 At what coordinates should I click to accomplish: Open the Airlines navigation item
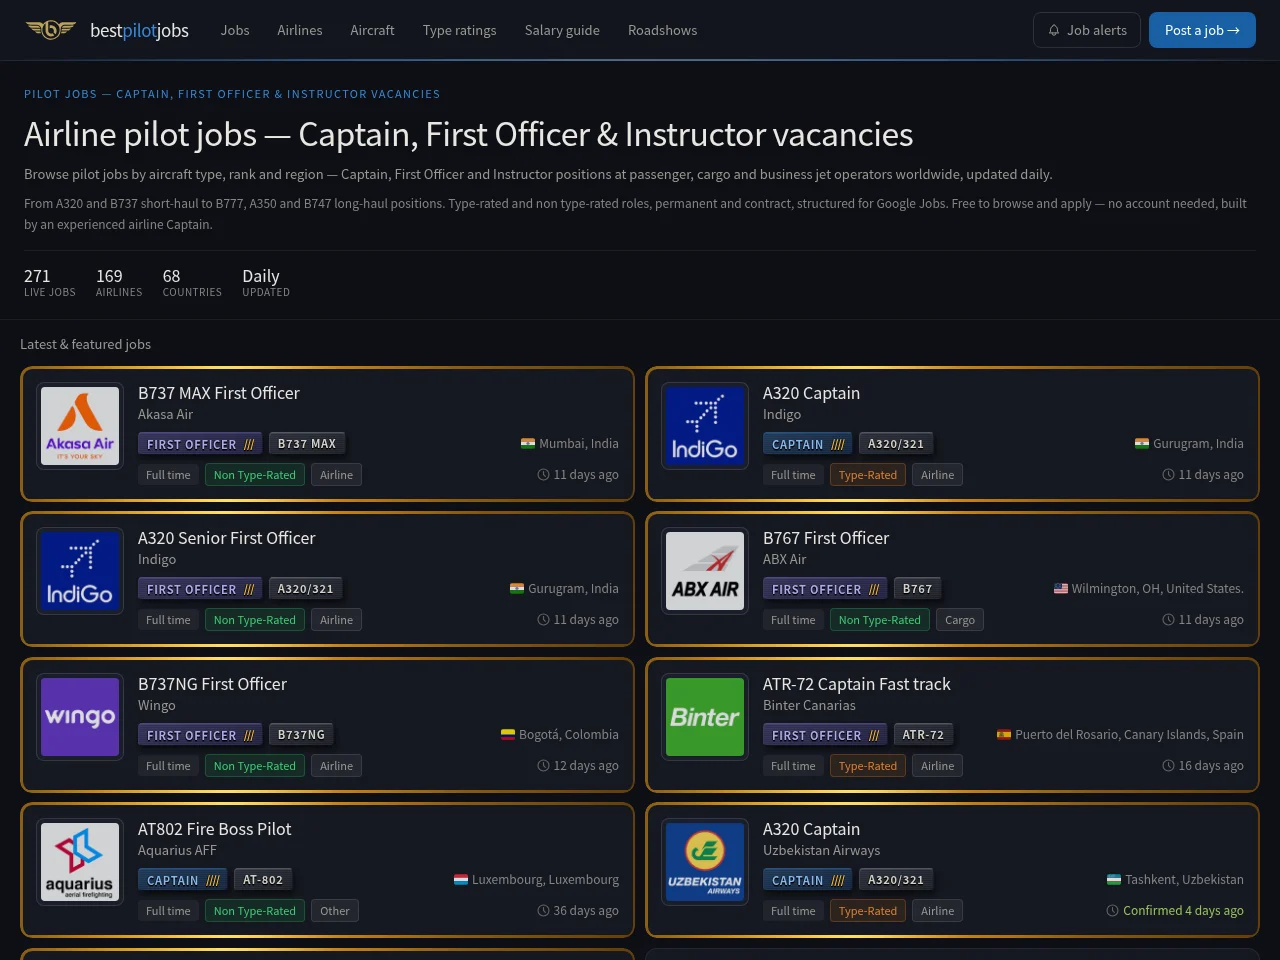coord(300,30)
